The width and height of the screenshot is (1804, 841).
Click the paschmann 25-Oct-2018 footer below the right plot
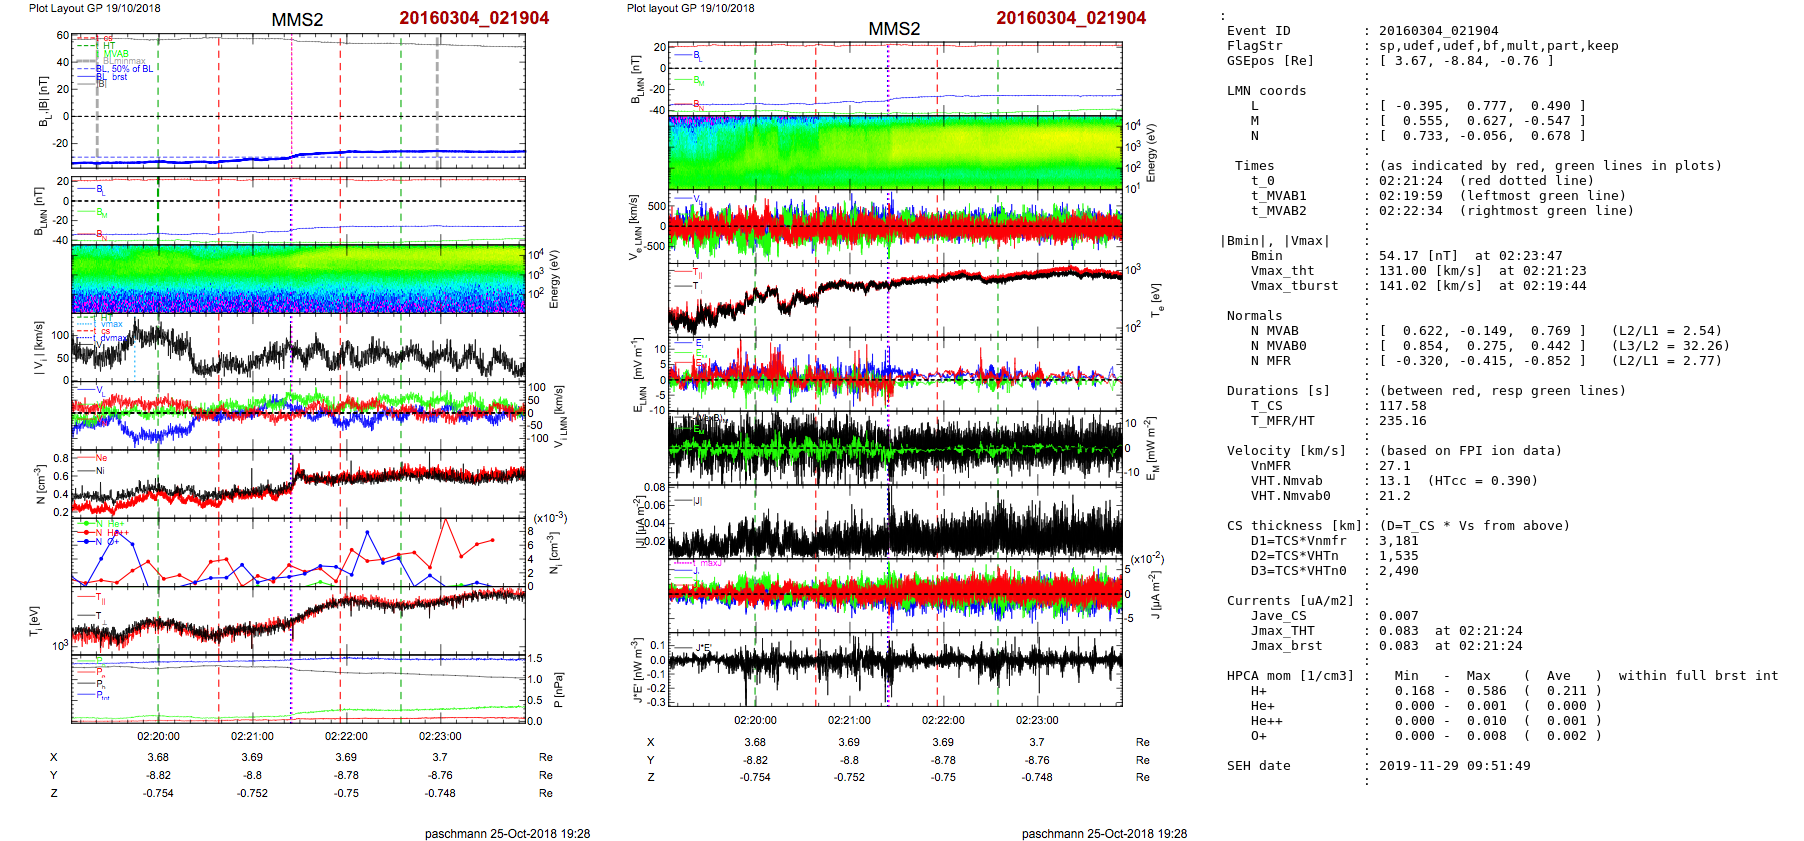click(x=1104, y=833)
